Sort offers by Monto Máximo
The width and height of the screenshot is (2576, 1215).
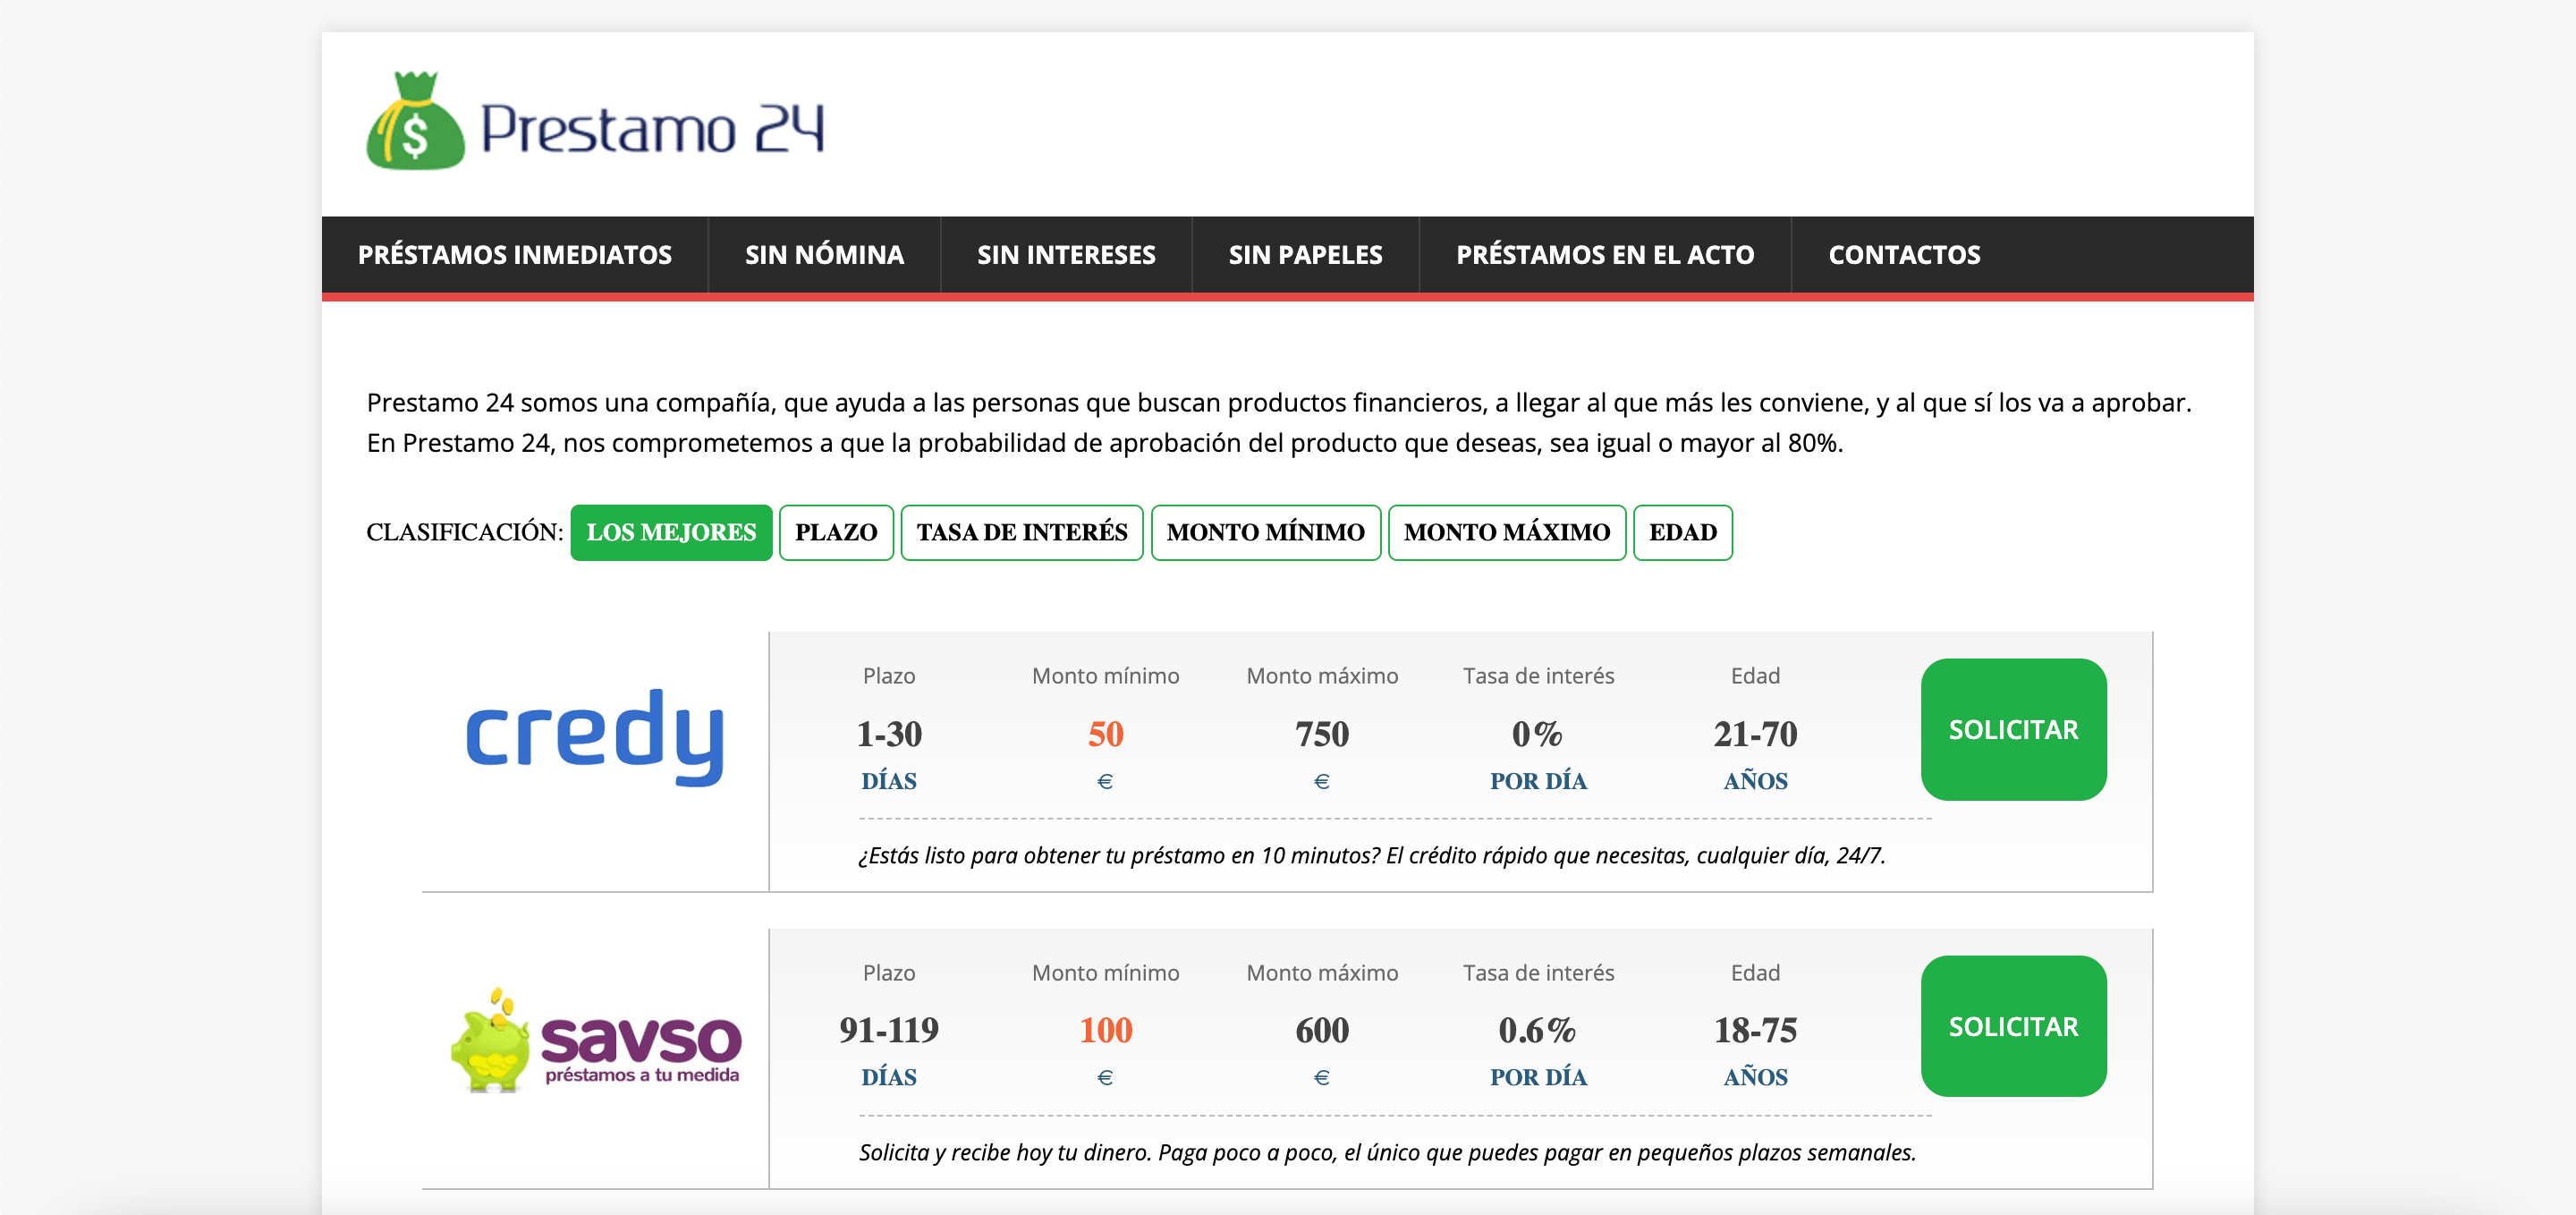pyautogui.click(x=1506, y=532)
